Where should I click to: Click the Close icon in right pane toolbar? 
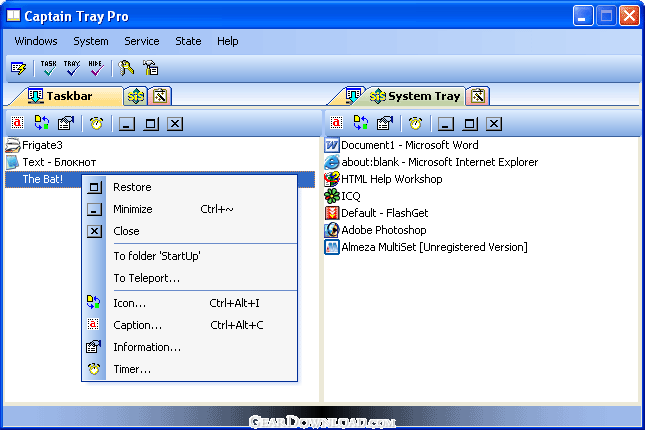coord(494,124)
